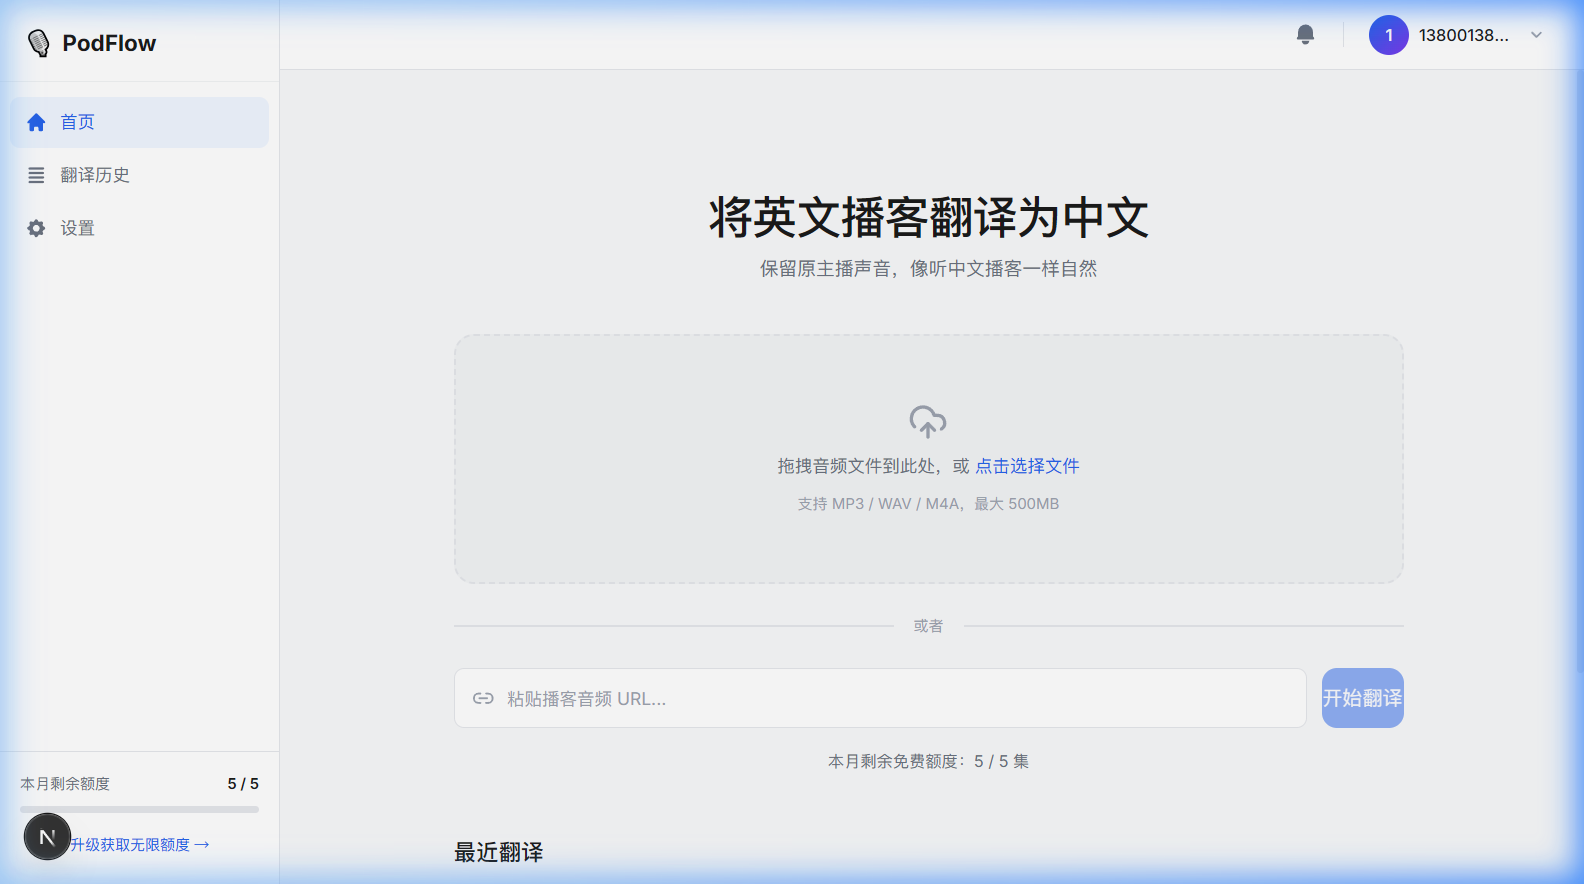Click the 将英文播客翻译为中文 headline
Screen dimensions: 1584x884
(928, 217)
